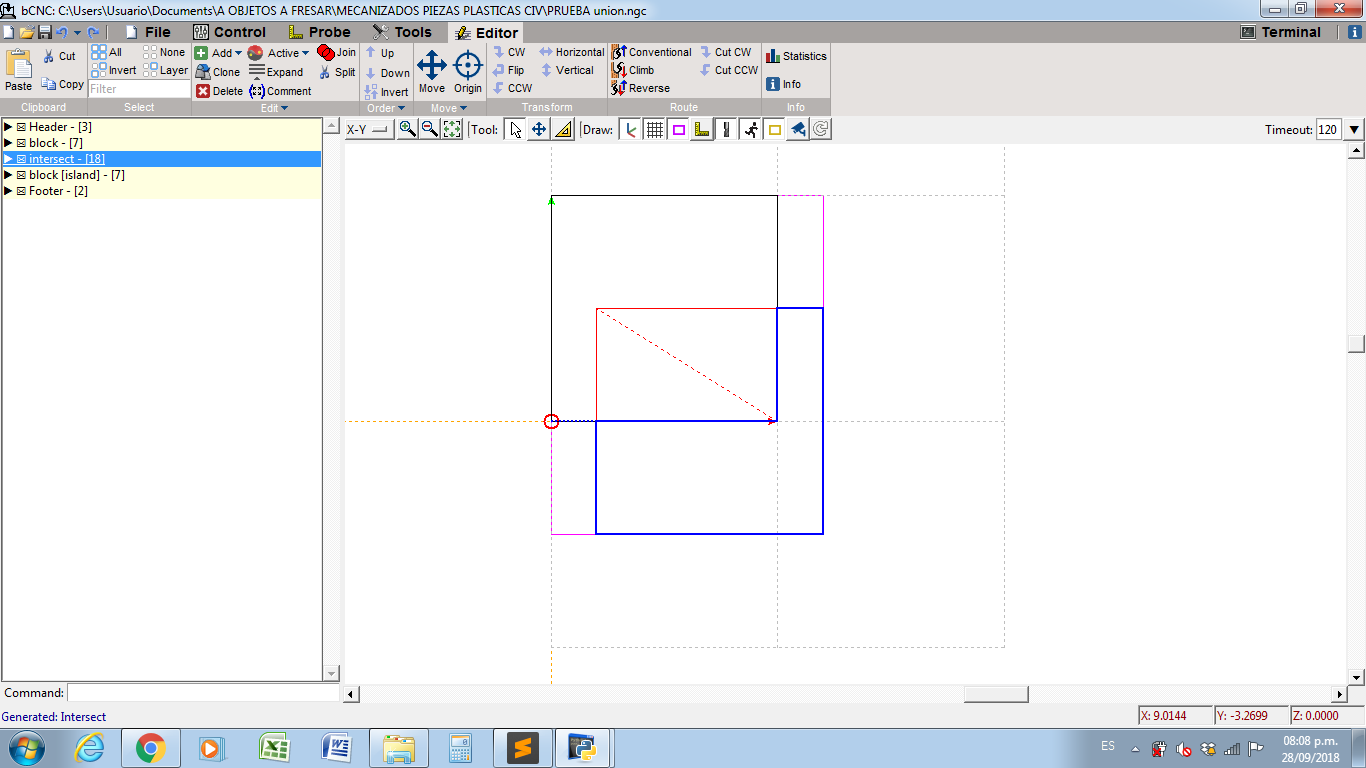
Task: Toggle drawing of the axes
Action: 630,129
